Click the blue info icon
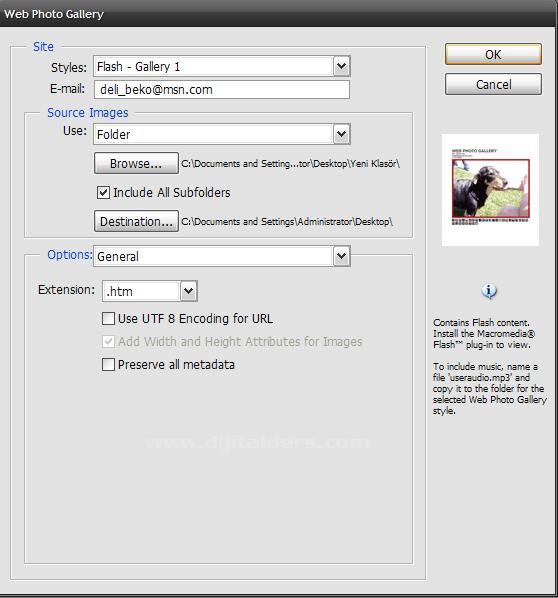This screenshot has height=598, width=558. click(x=489, y=291)
